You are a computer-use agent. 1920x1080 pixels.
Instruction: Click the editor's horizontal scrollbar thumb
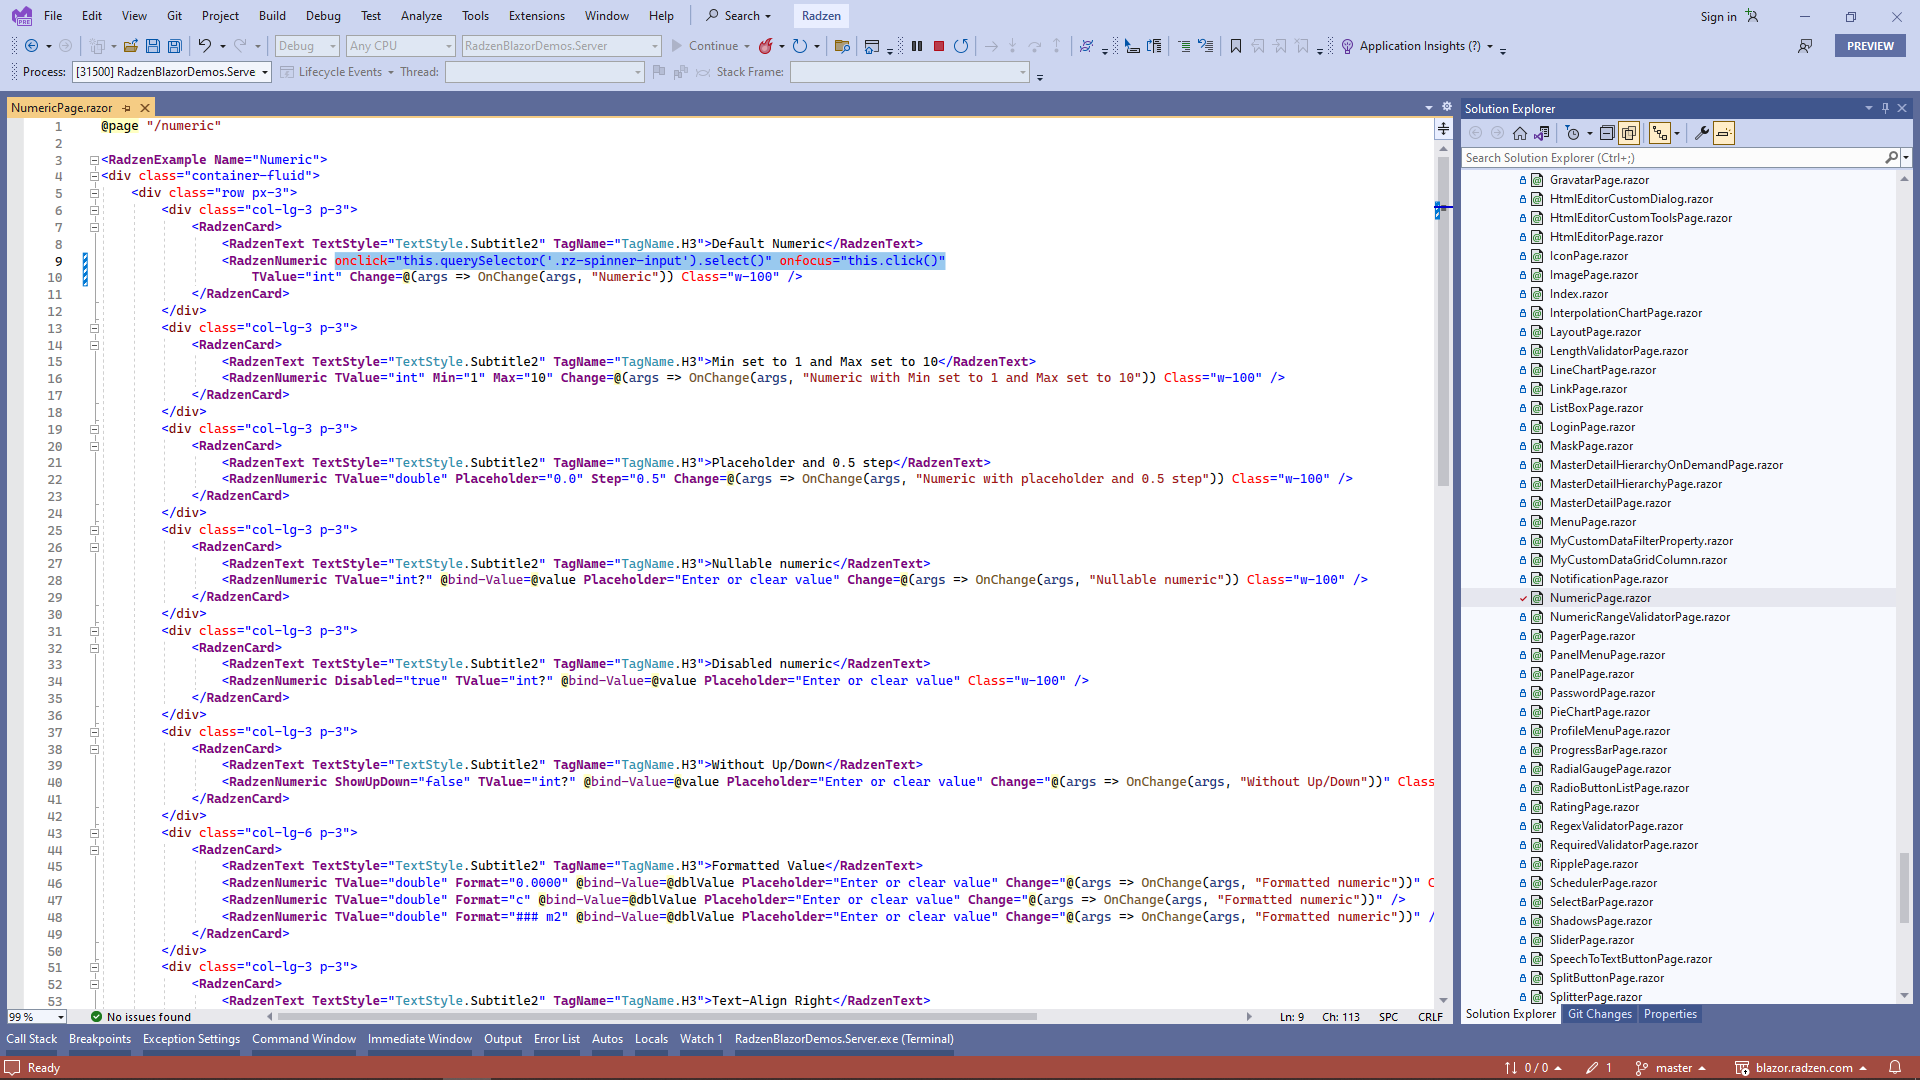point(657,1017)
